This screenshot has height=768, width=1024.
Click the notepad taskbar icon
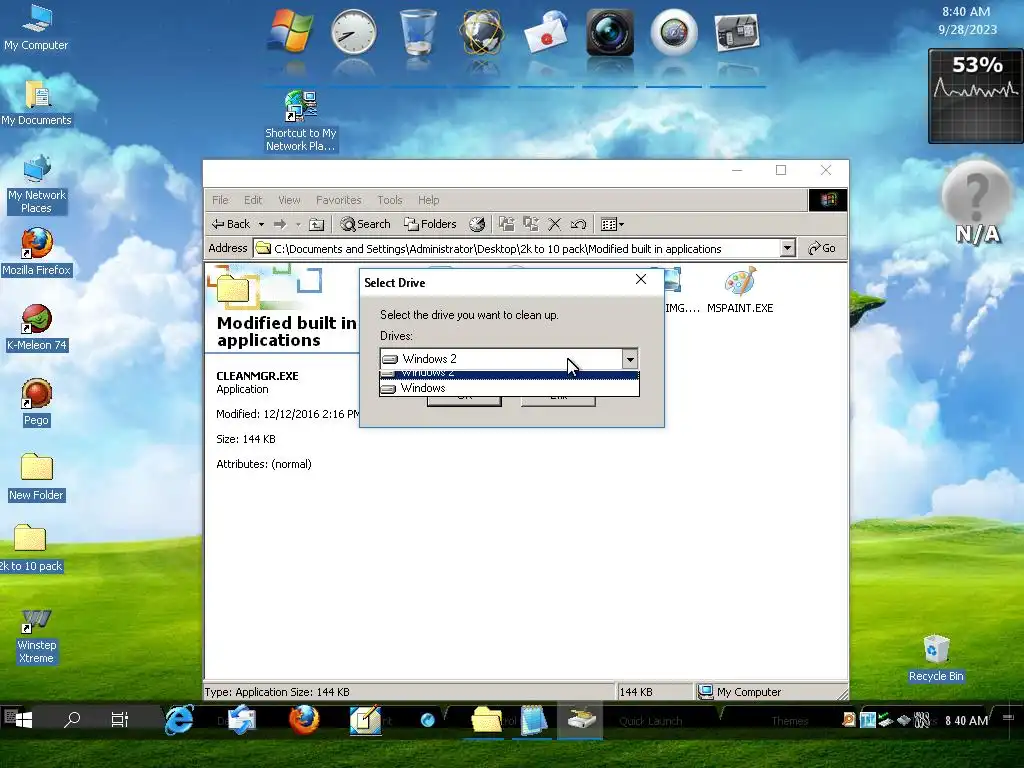point(534,719)
